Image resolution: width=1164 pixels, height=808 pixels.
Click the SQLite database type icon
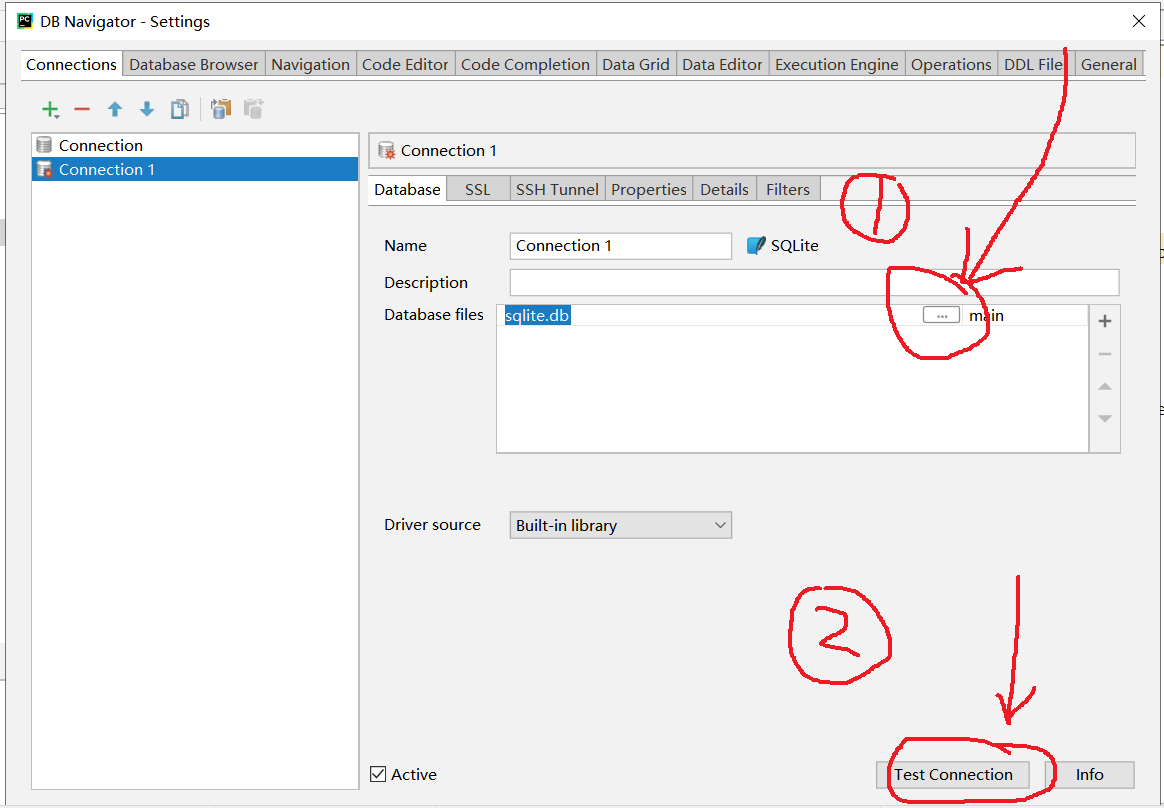(x=757, y=245)
